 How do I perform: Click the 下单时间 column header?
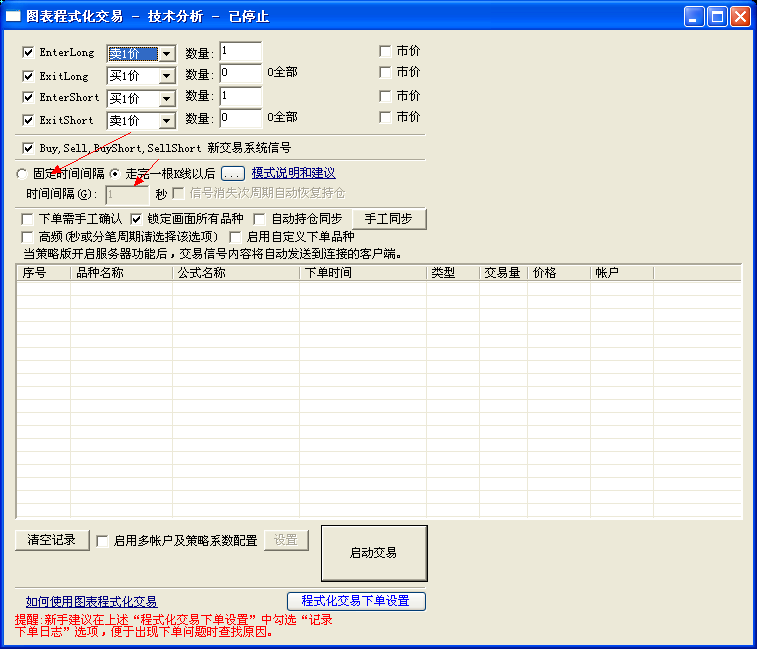coord(363,273)
